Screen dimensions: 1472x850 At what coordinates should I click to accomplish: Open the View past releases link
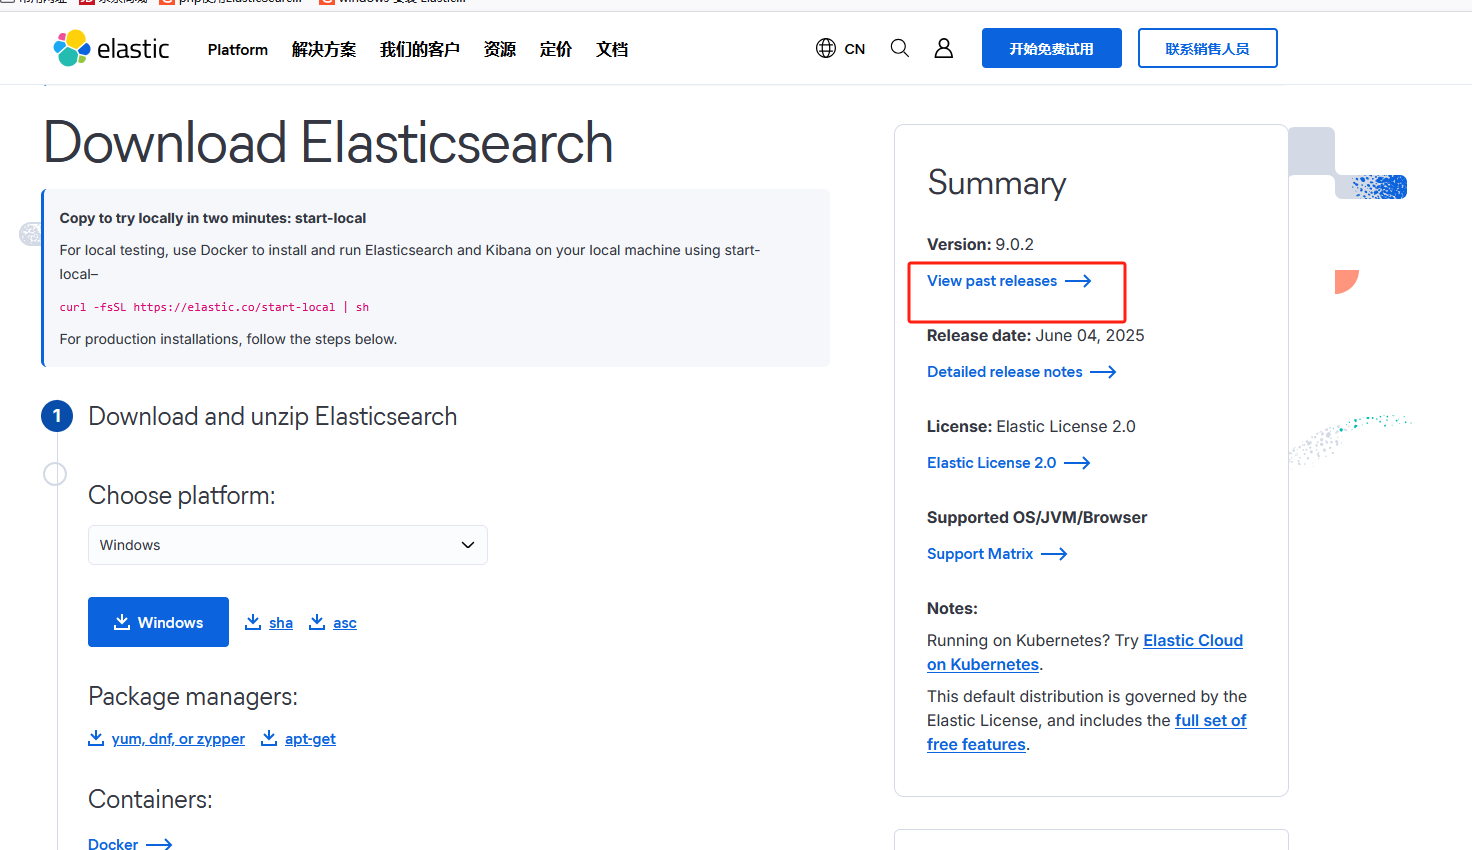(x=992, y=281)
